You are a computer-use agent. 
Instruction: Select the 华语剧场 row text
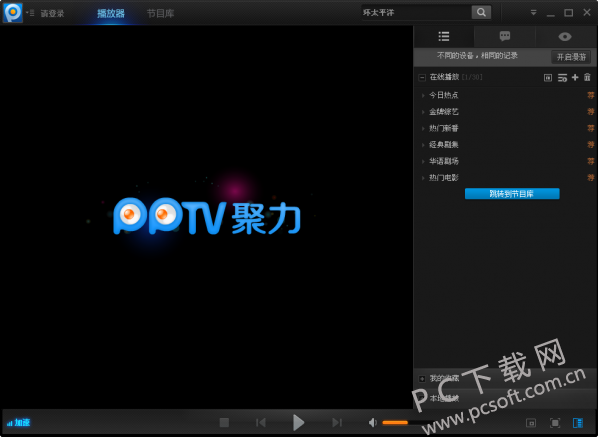point(444,161)
